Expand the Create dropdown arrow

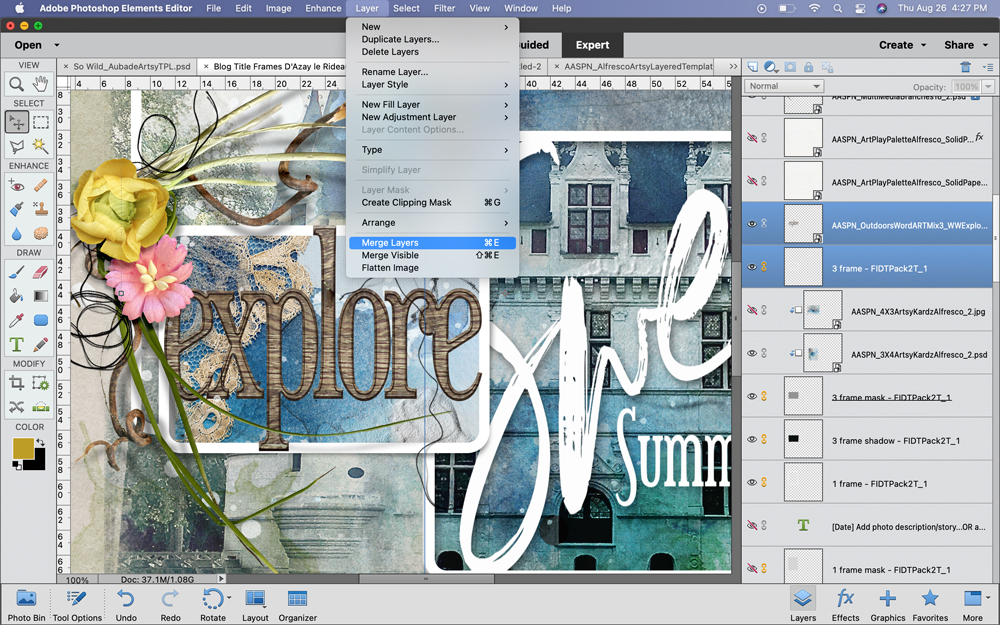tap(923, 45)
